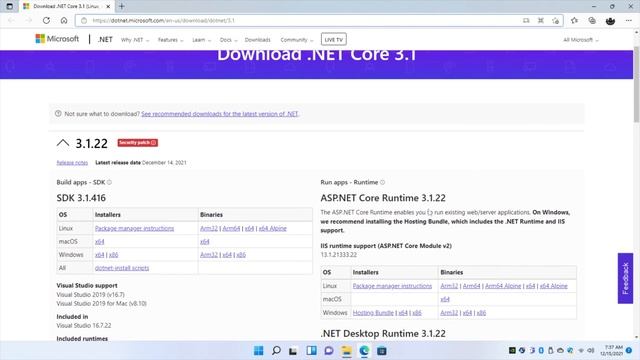Click the info icon beside Run apps - Runtime

click(x=382, y=182)
